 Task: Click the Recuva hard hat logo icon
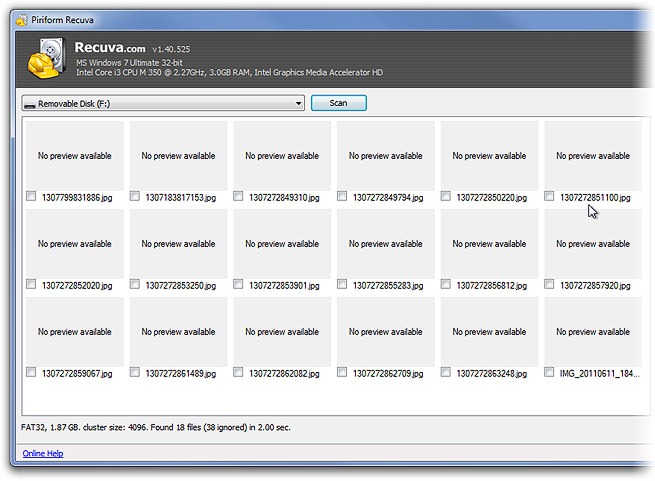coord(46,58)
